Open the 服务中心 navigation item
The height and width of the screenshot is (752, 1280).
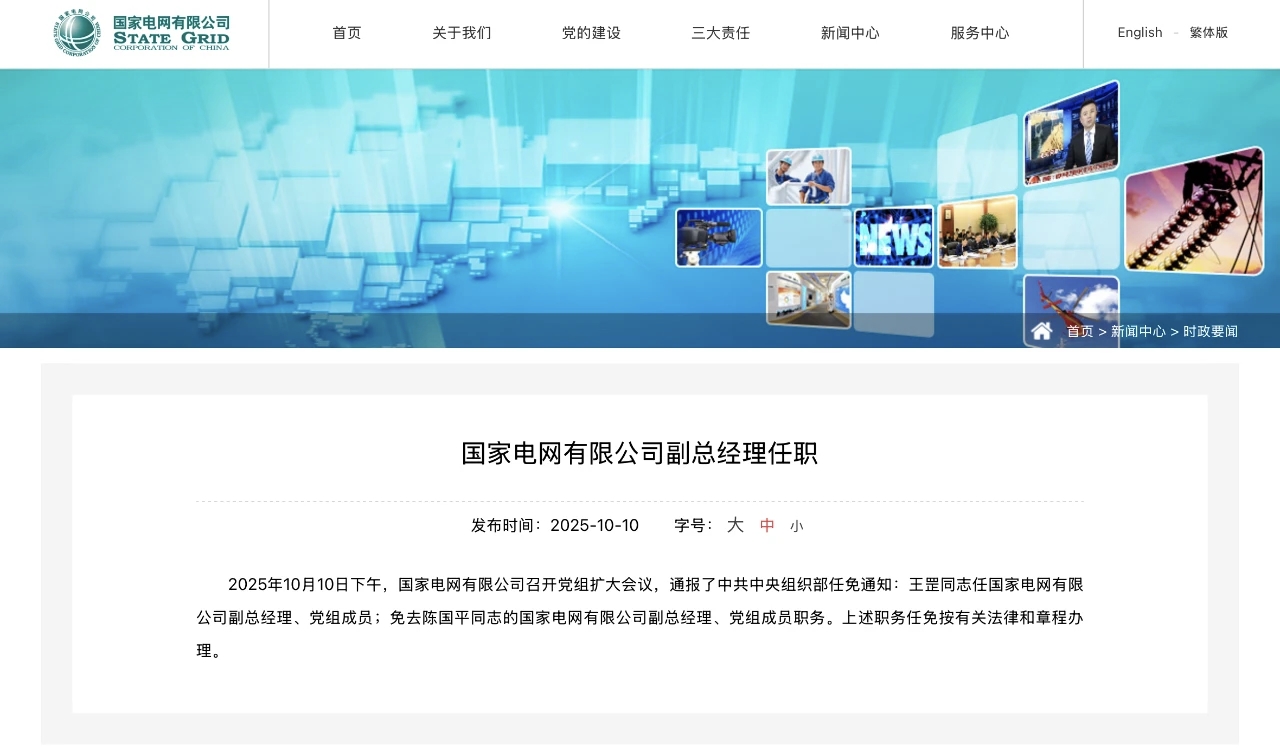pos(980,33)
